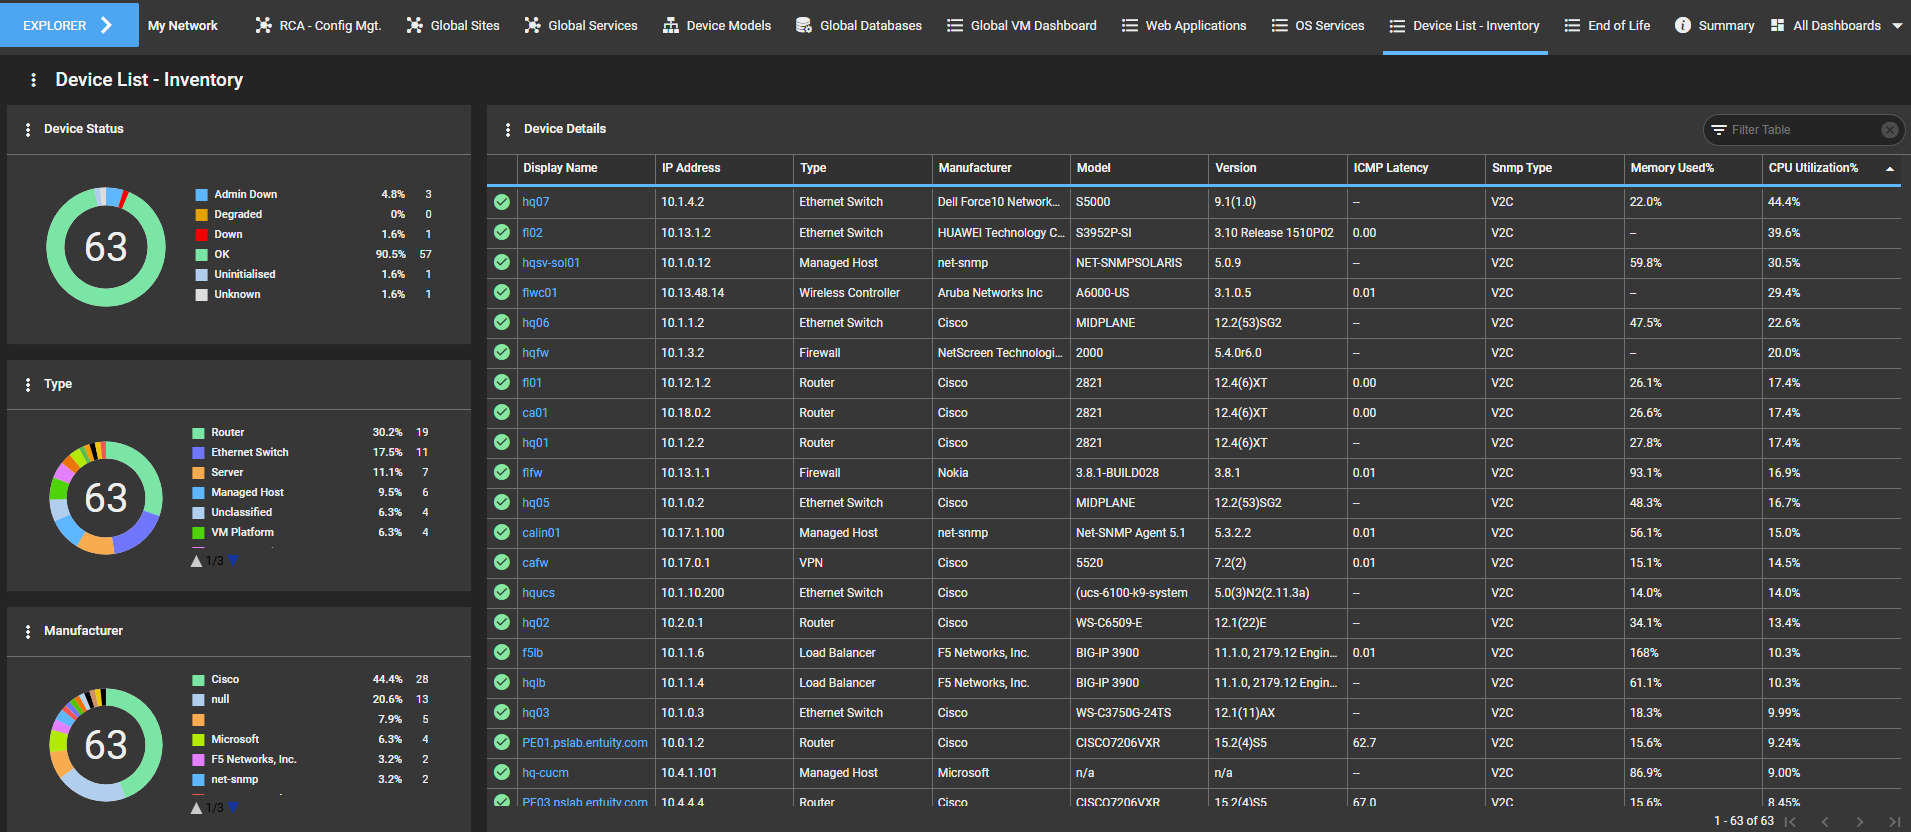Open the hqsv-sol01 device link
The height and width of the screenshot is (832, 1911).
point(551,263)
